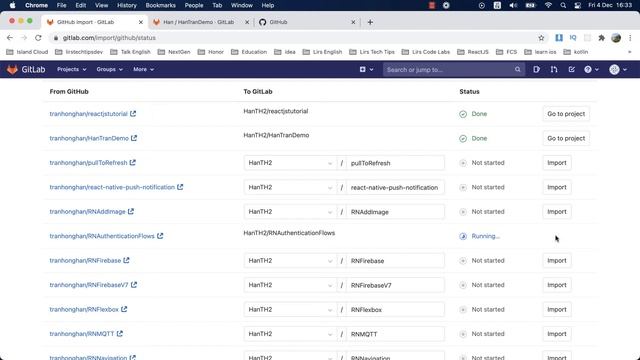Open external link icon next to RNAddImage
This screenshot has height=360, width=640.
[131, 211]
